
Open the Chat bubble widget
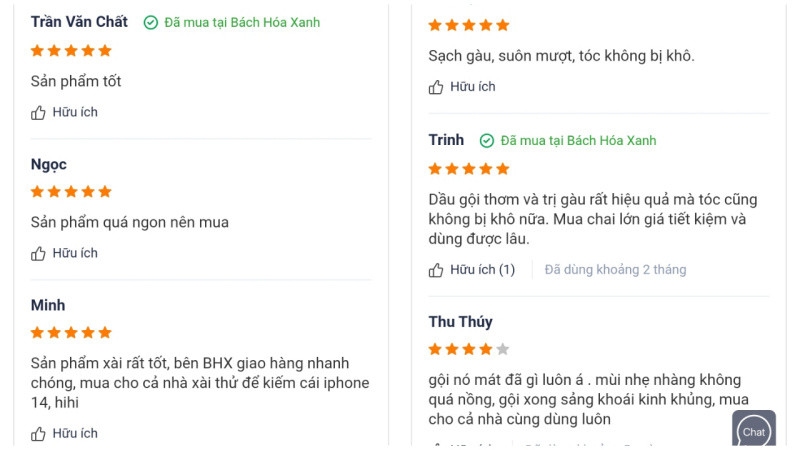pos(754,429)
